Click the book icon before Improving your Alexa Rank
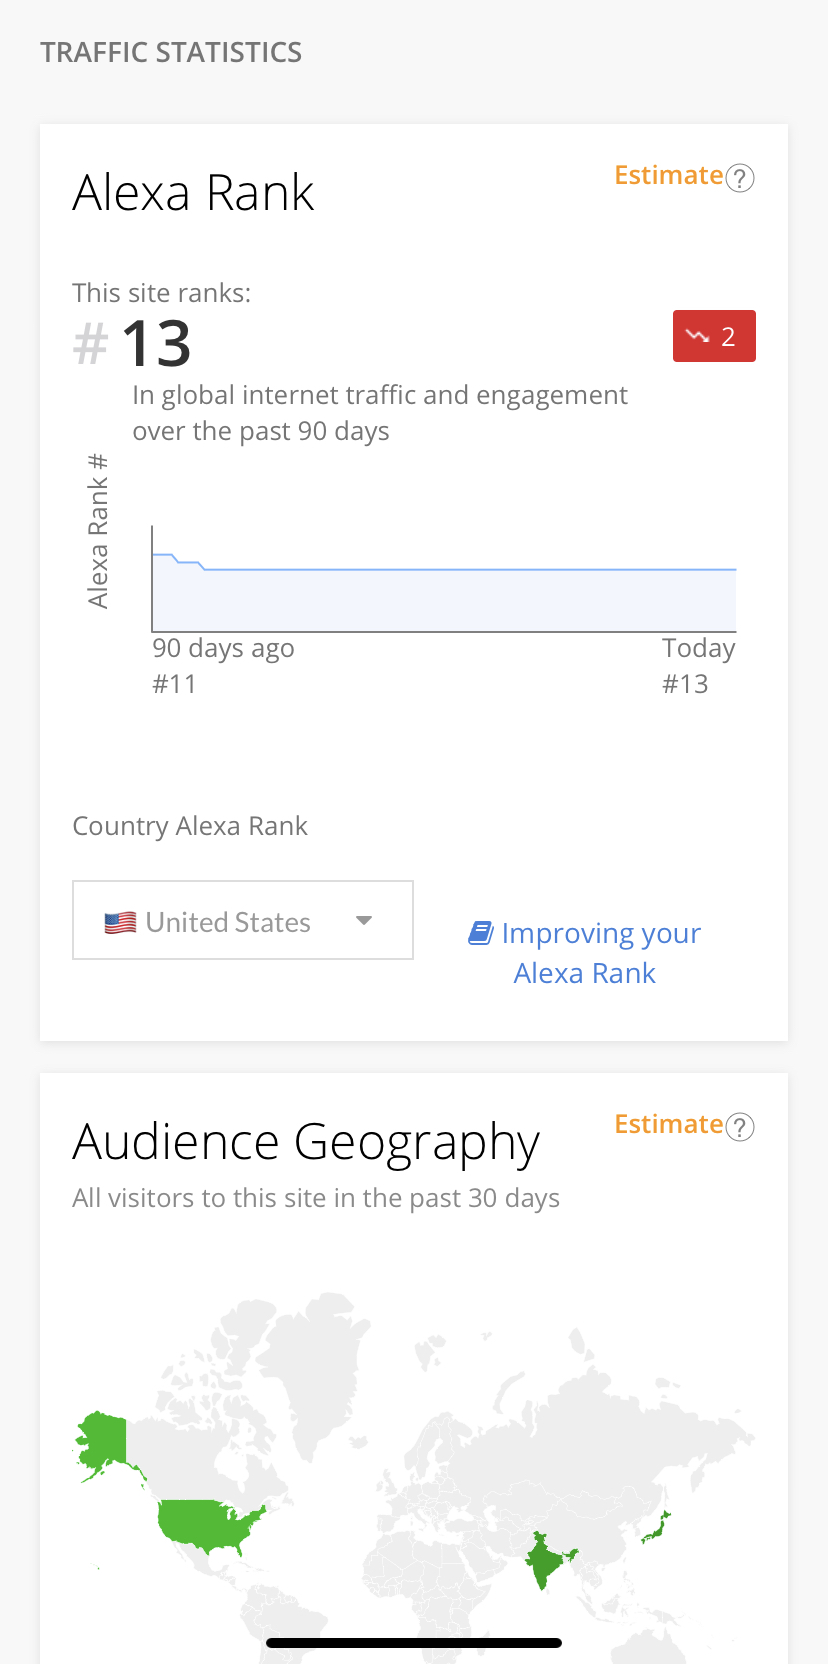The height and width of the screenshot is (1664, 828). click(481, 933)
